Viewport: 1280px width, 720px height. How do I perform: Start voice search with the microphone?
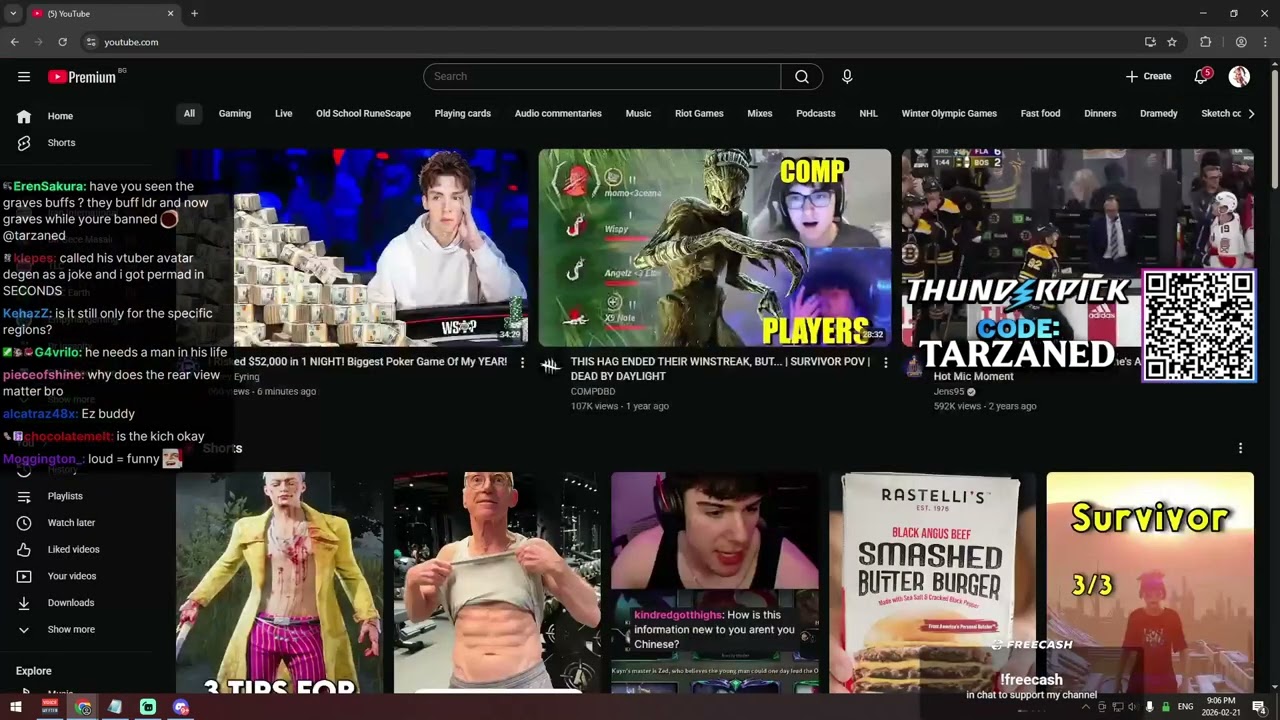(847, 77)
